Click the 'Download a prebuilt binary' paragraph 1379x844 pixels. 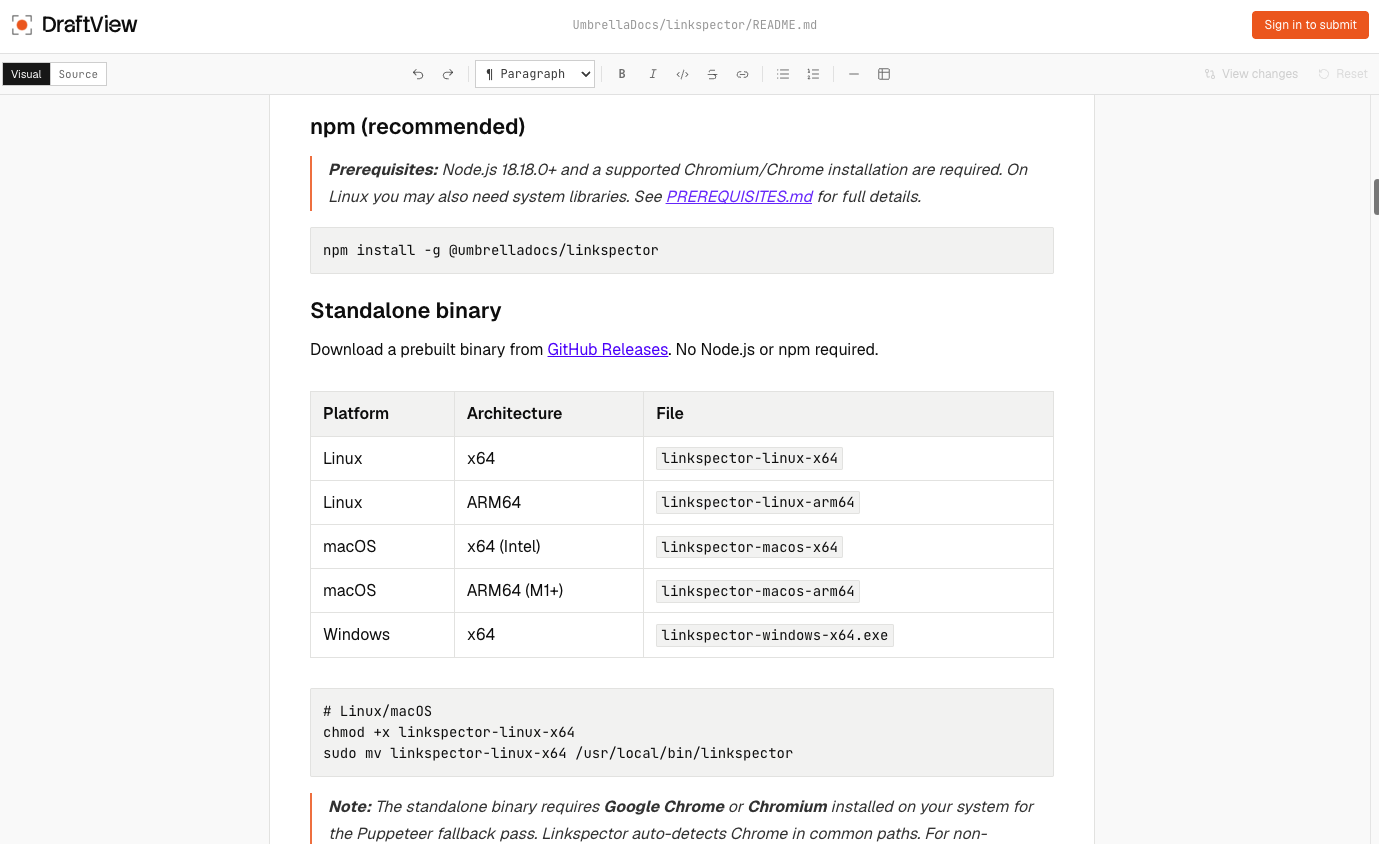594,350
